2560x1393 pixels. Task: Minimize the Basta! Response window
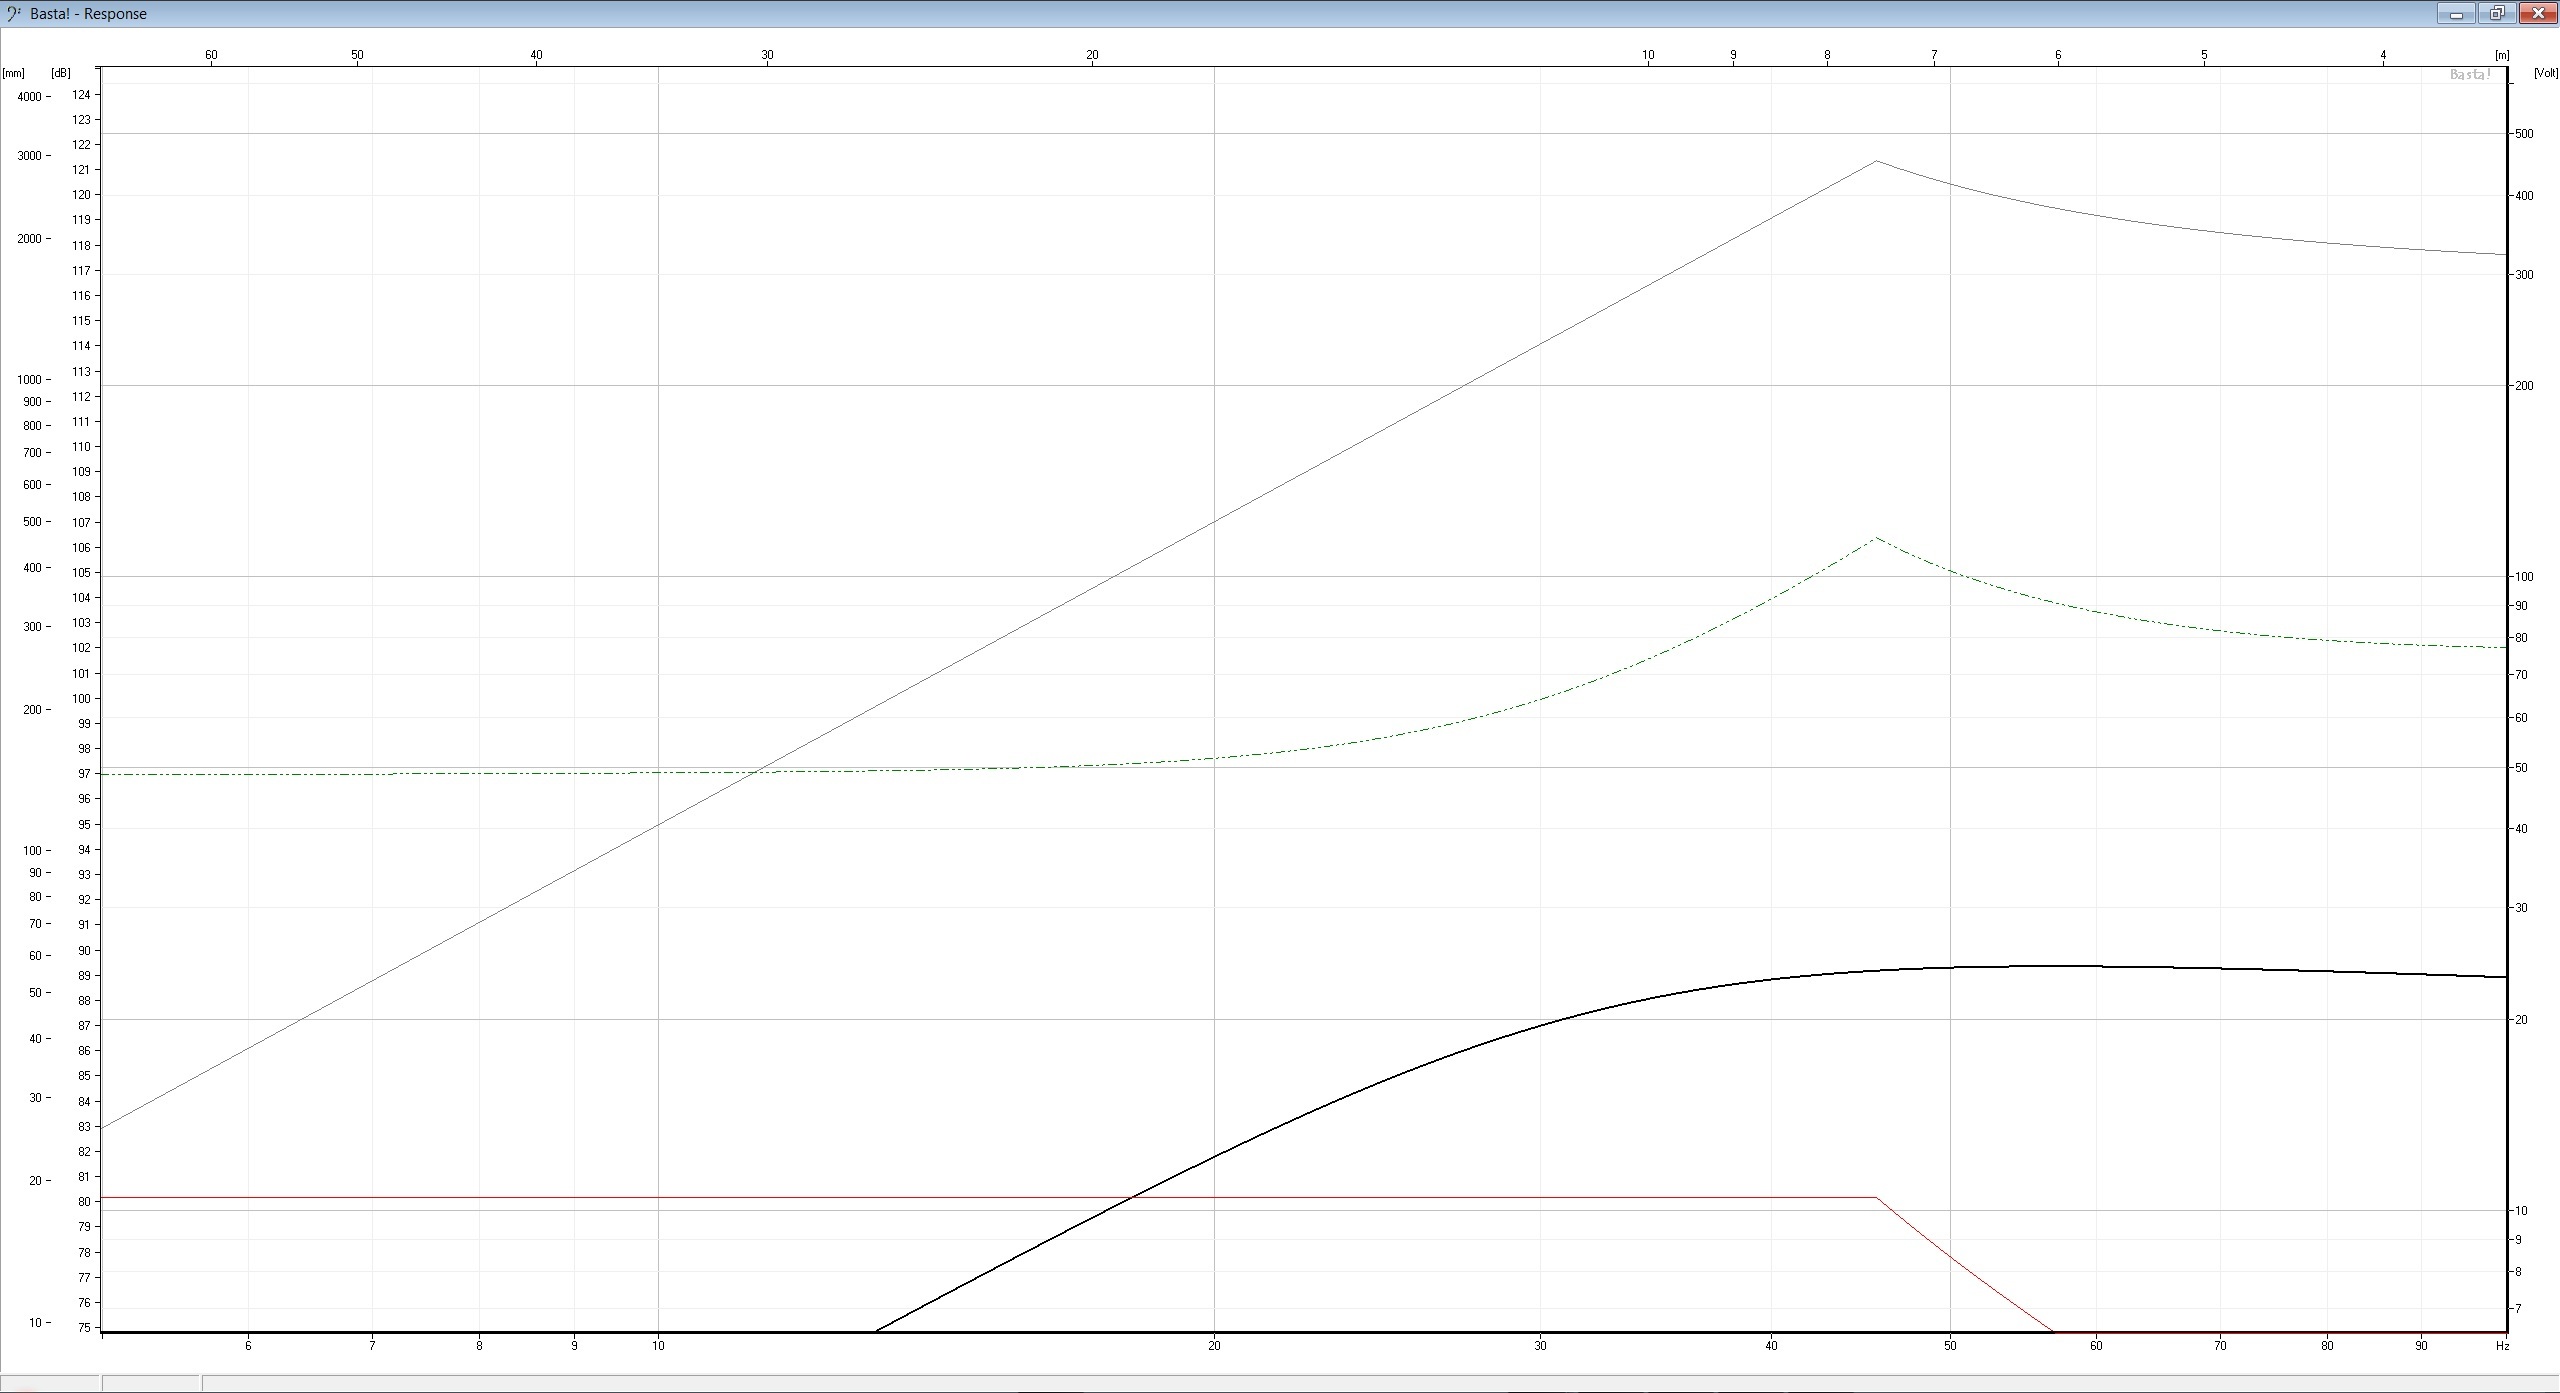(2455, 14)
